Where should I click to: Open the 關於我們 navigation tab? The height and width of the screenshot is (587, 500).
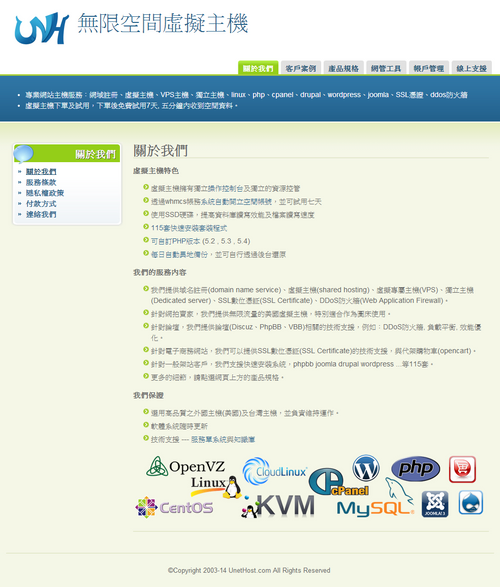[x=258, y=68]
